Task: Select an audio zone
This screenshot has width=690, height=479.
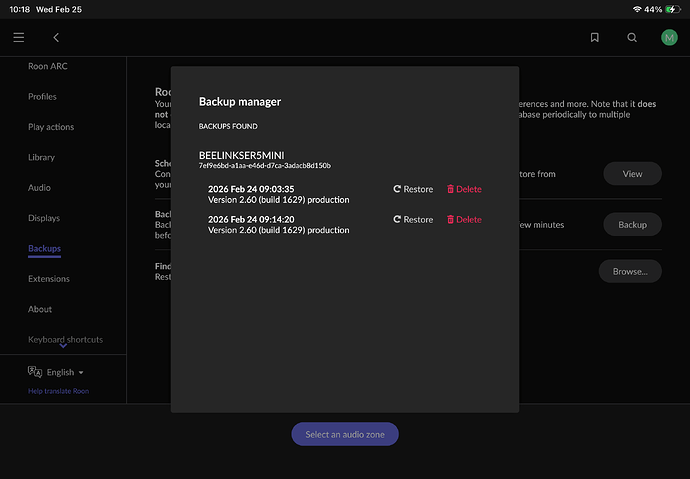Action: tap(345, 434)
